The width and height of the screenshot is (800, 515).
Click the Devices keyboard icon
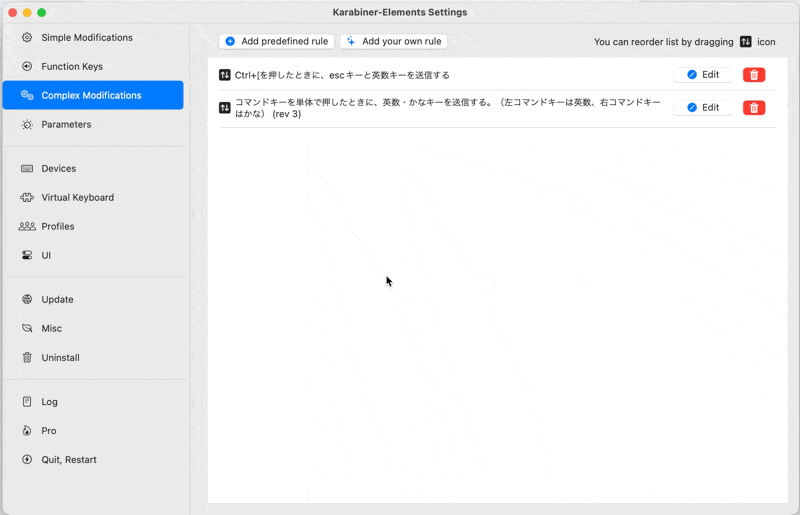[x=27, y=168]
